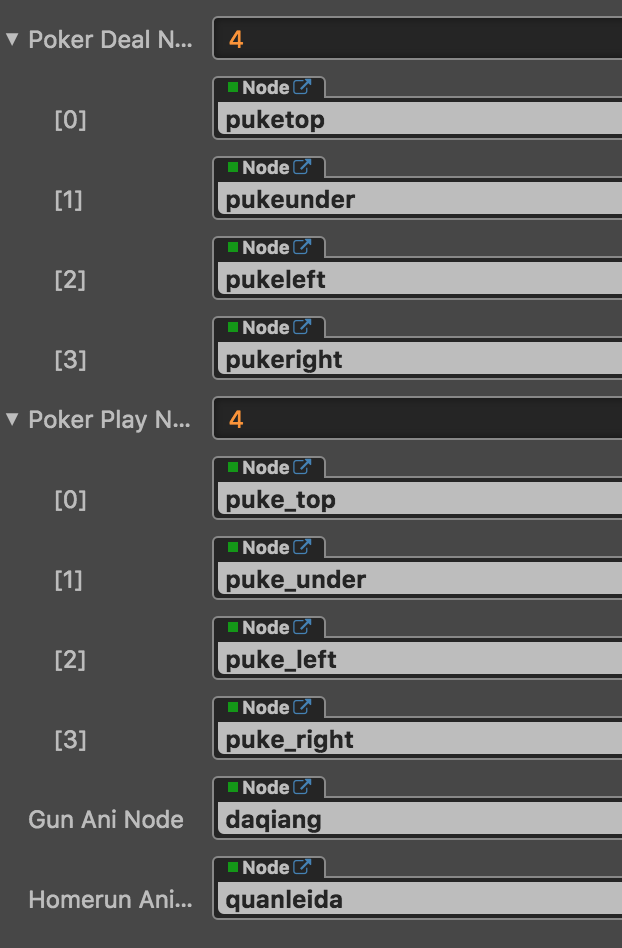
Task: Click the Poker Play array size field
Action: click(420, 420)
